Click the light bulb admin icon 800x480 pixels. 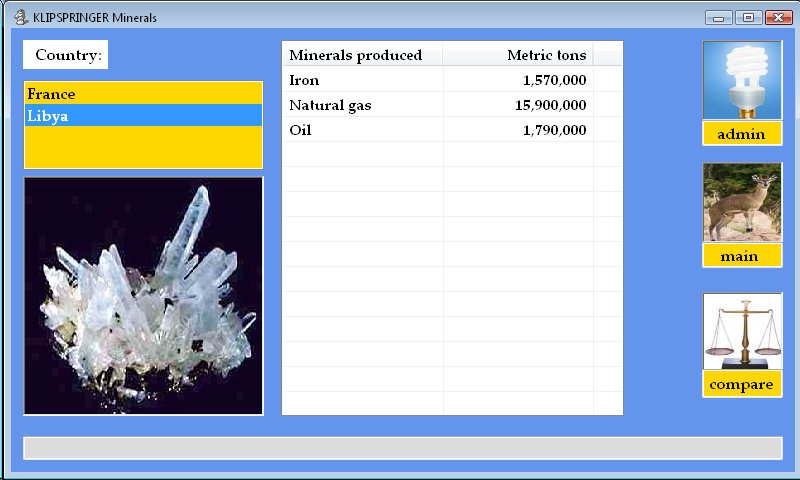(x=741, y=81)
